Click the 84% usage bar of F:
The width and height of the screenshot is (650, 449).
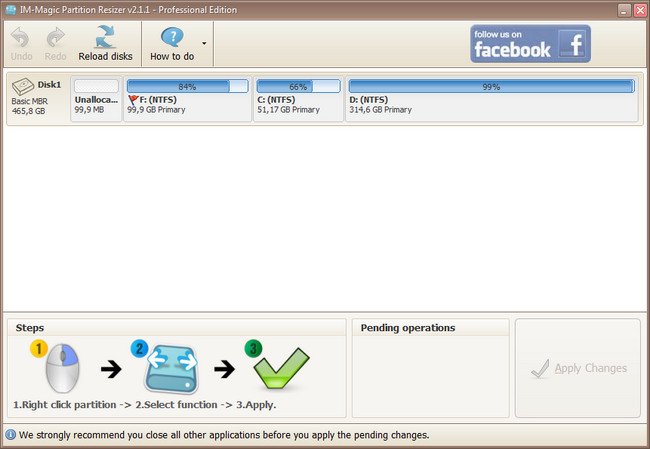click(x=187, y=86)
